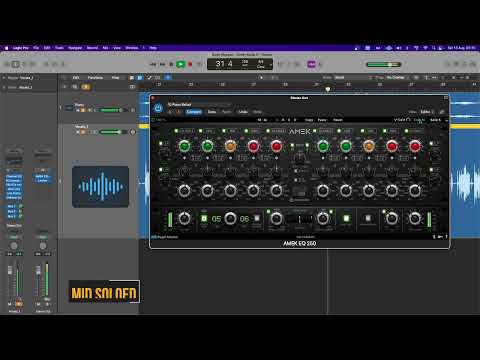Open the Track menu in menu bar
Image resolution: width=480 pixels, height=360 pixels.
[59, 48]
